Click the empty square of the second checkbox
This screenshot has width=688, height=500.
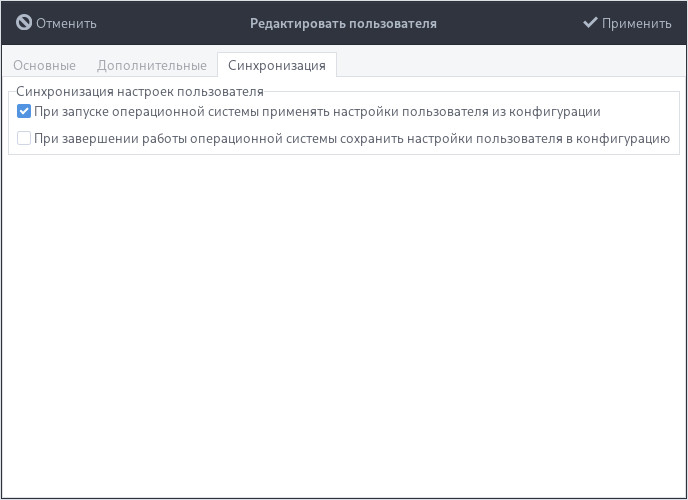point(24,139)
